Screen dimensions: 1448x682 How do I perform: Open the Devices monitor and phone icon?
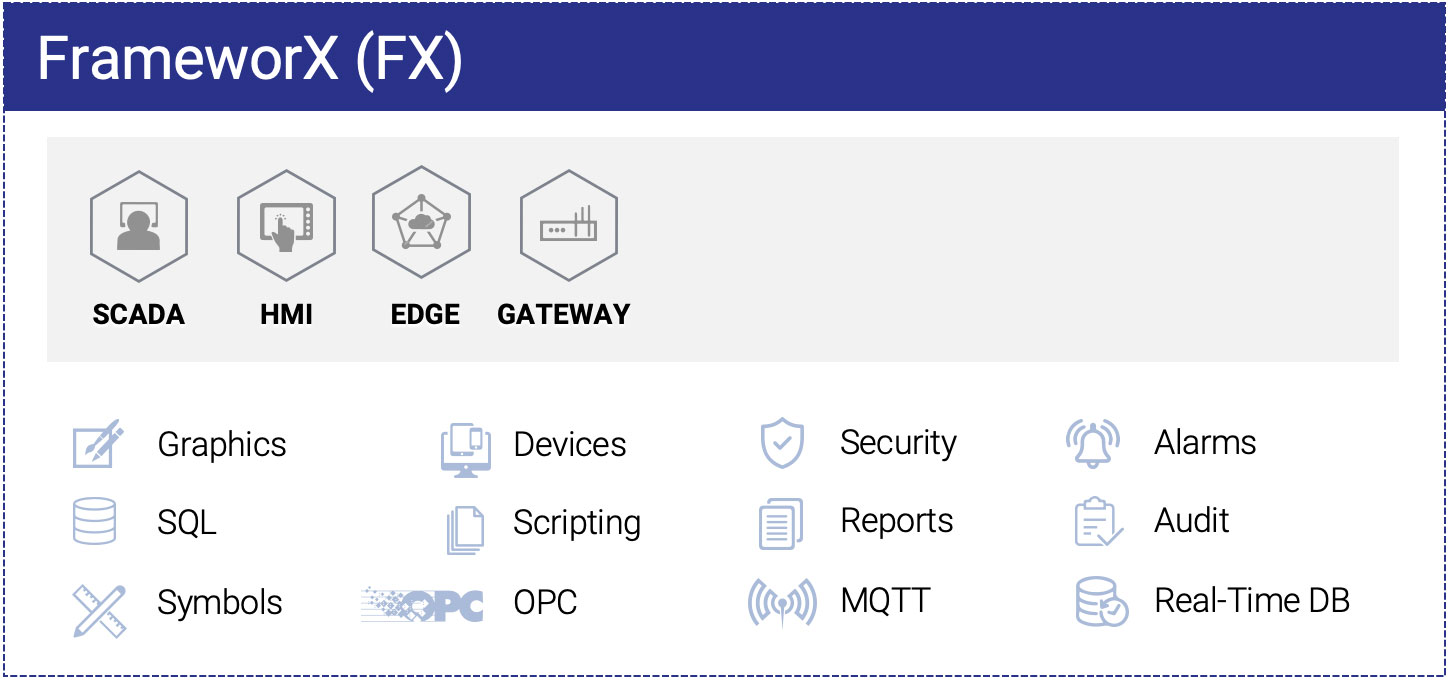pyautogui.click(x=466, y=450)
